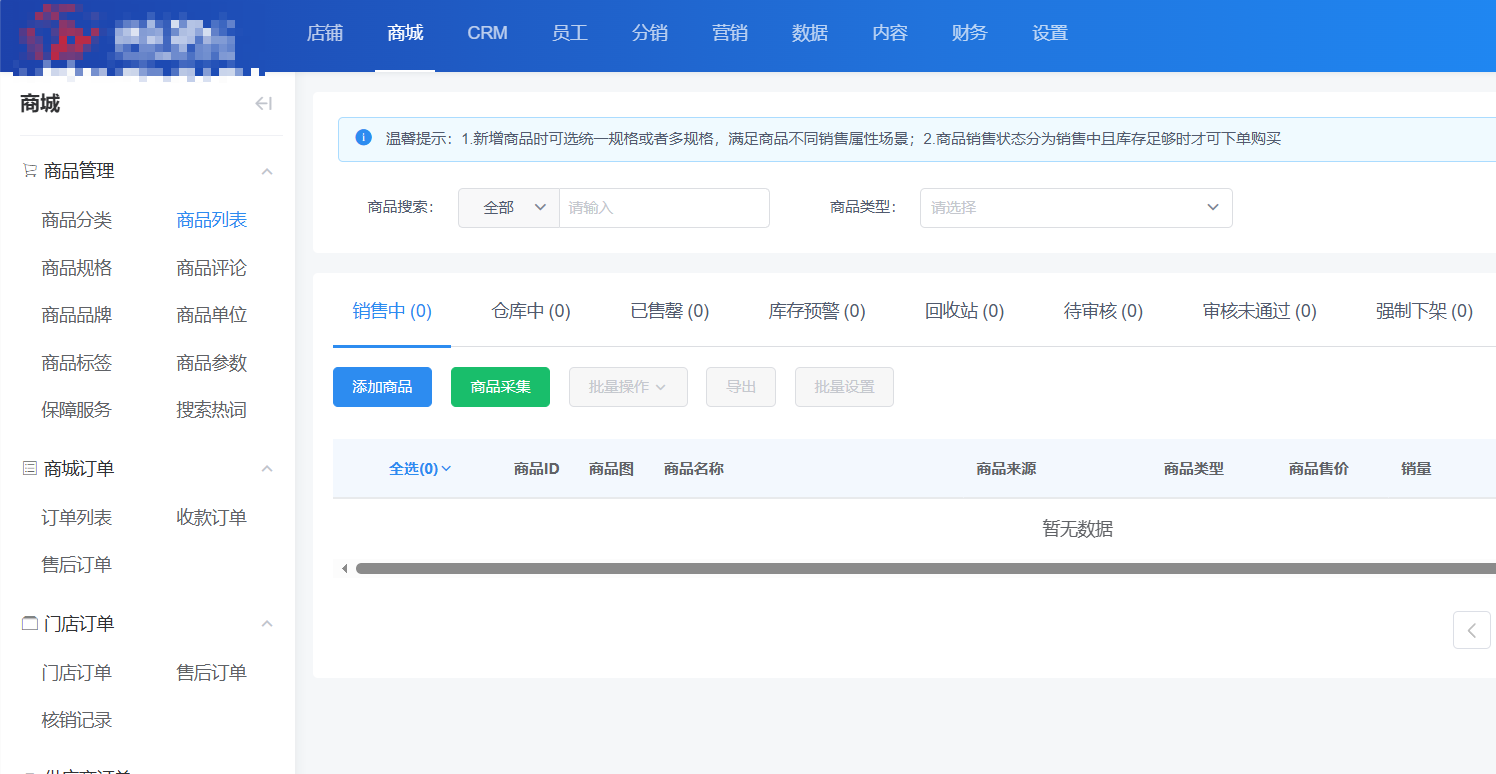The height and width of the screenshot is (774, 1496).
Task: Click the blue info icon in the tip banner
Action: tap(364, 138)
